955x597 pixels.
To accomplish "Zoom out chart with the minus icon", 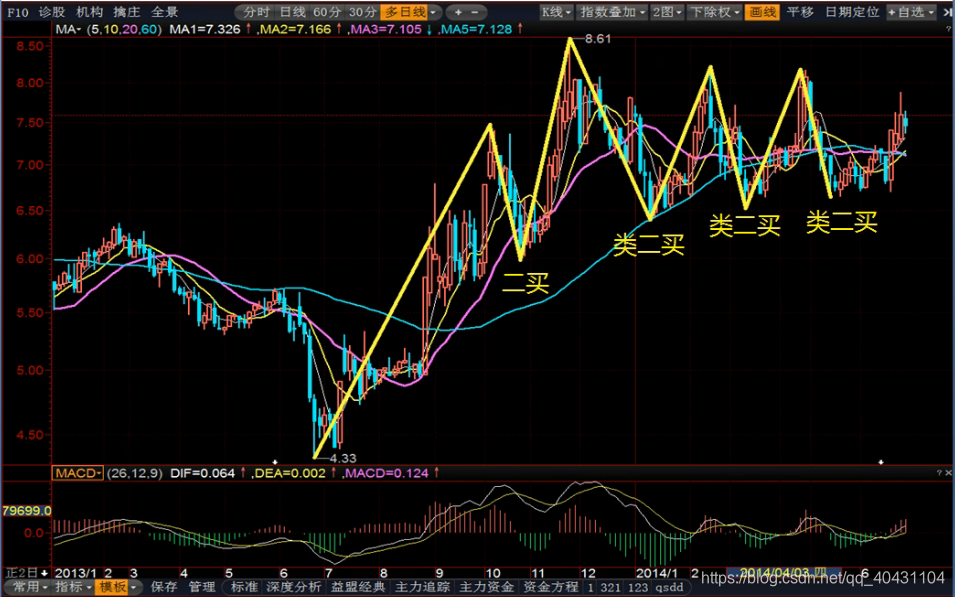I will click(476, 12).
